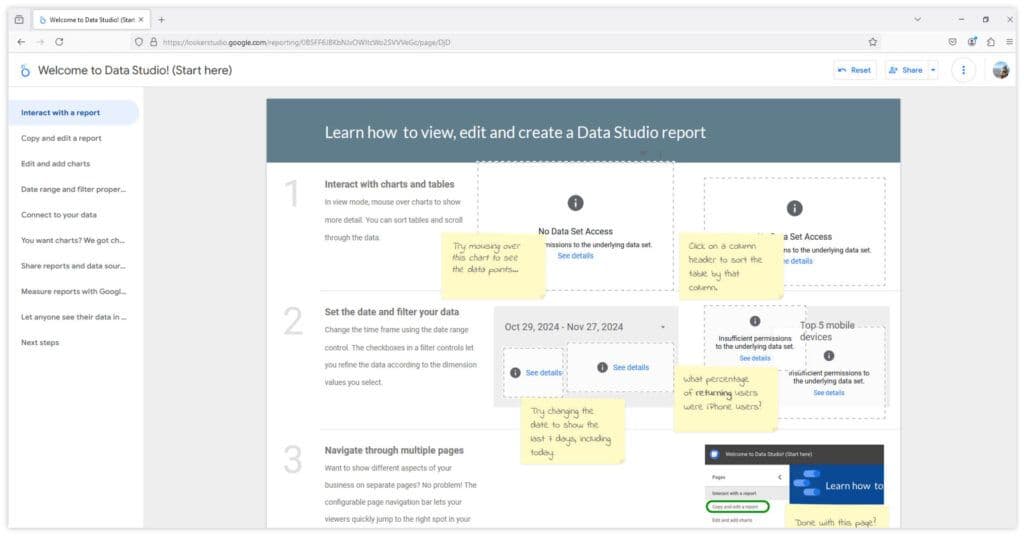Bookmark this page with the star icon
Image resolution: width=1024 pixels, height=536 pixels.
coord(872,42)
